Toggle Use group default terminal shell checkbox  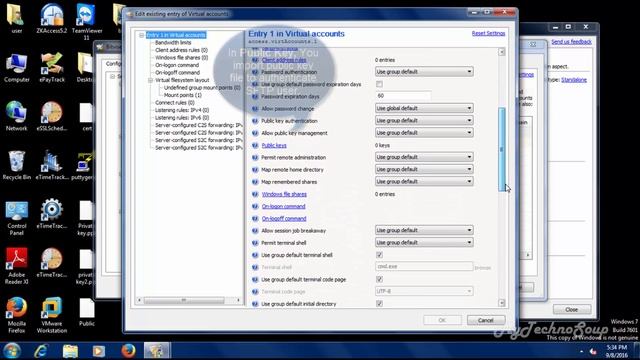(379, 255)
